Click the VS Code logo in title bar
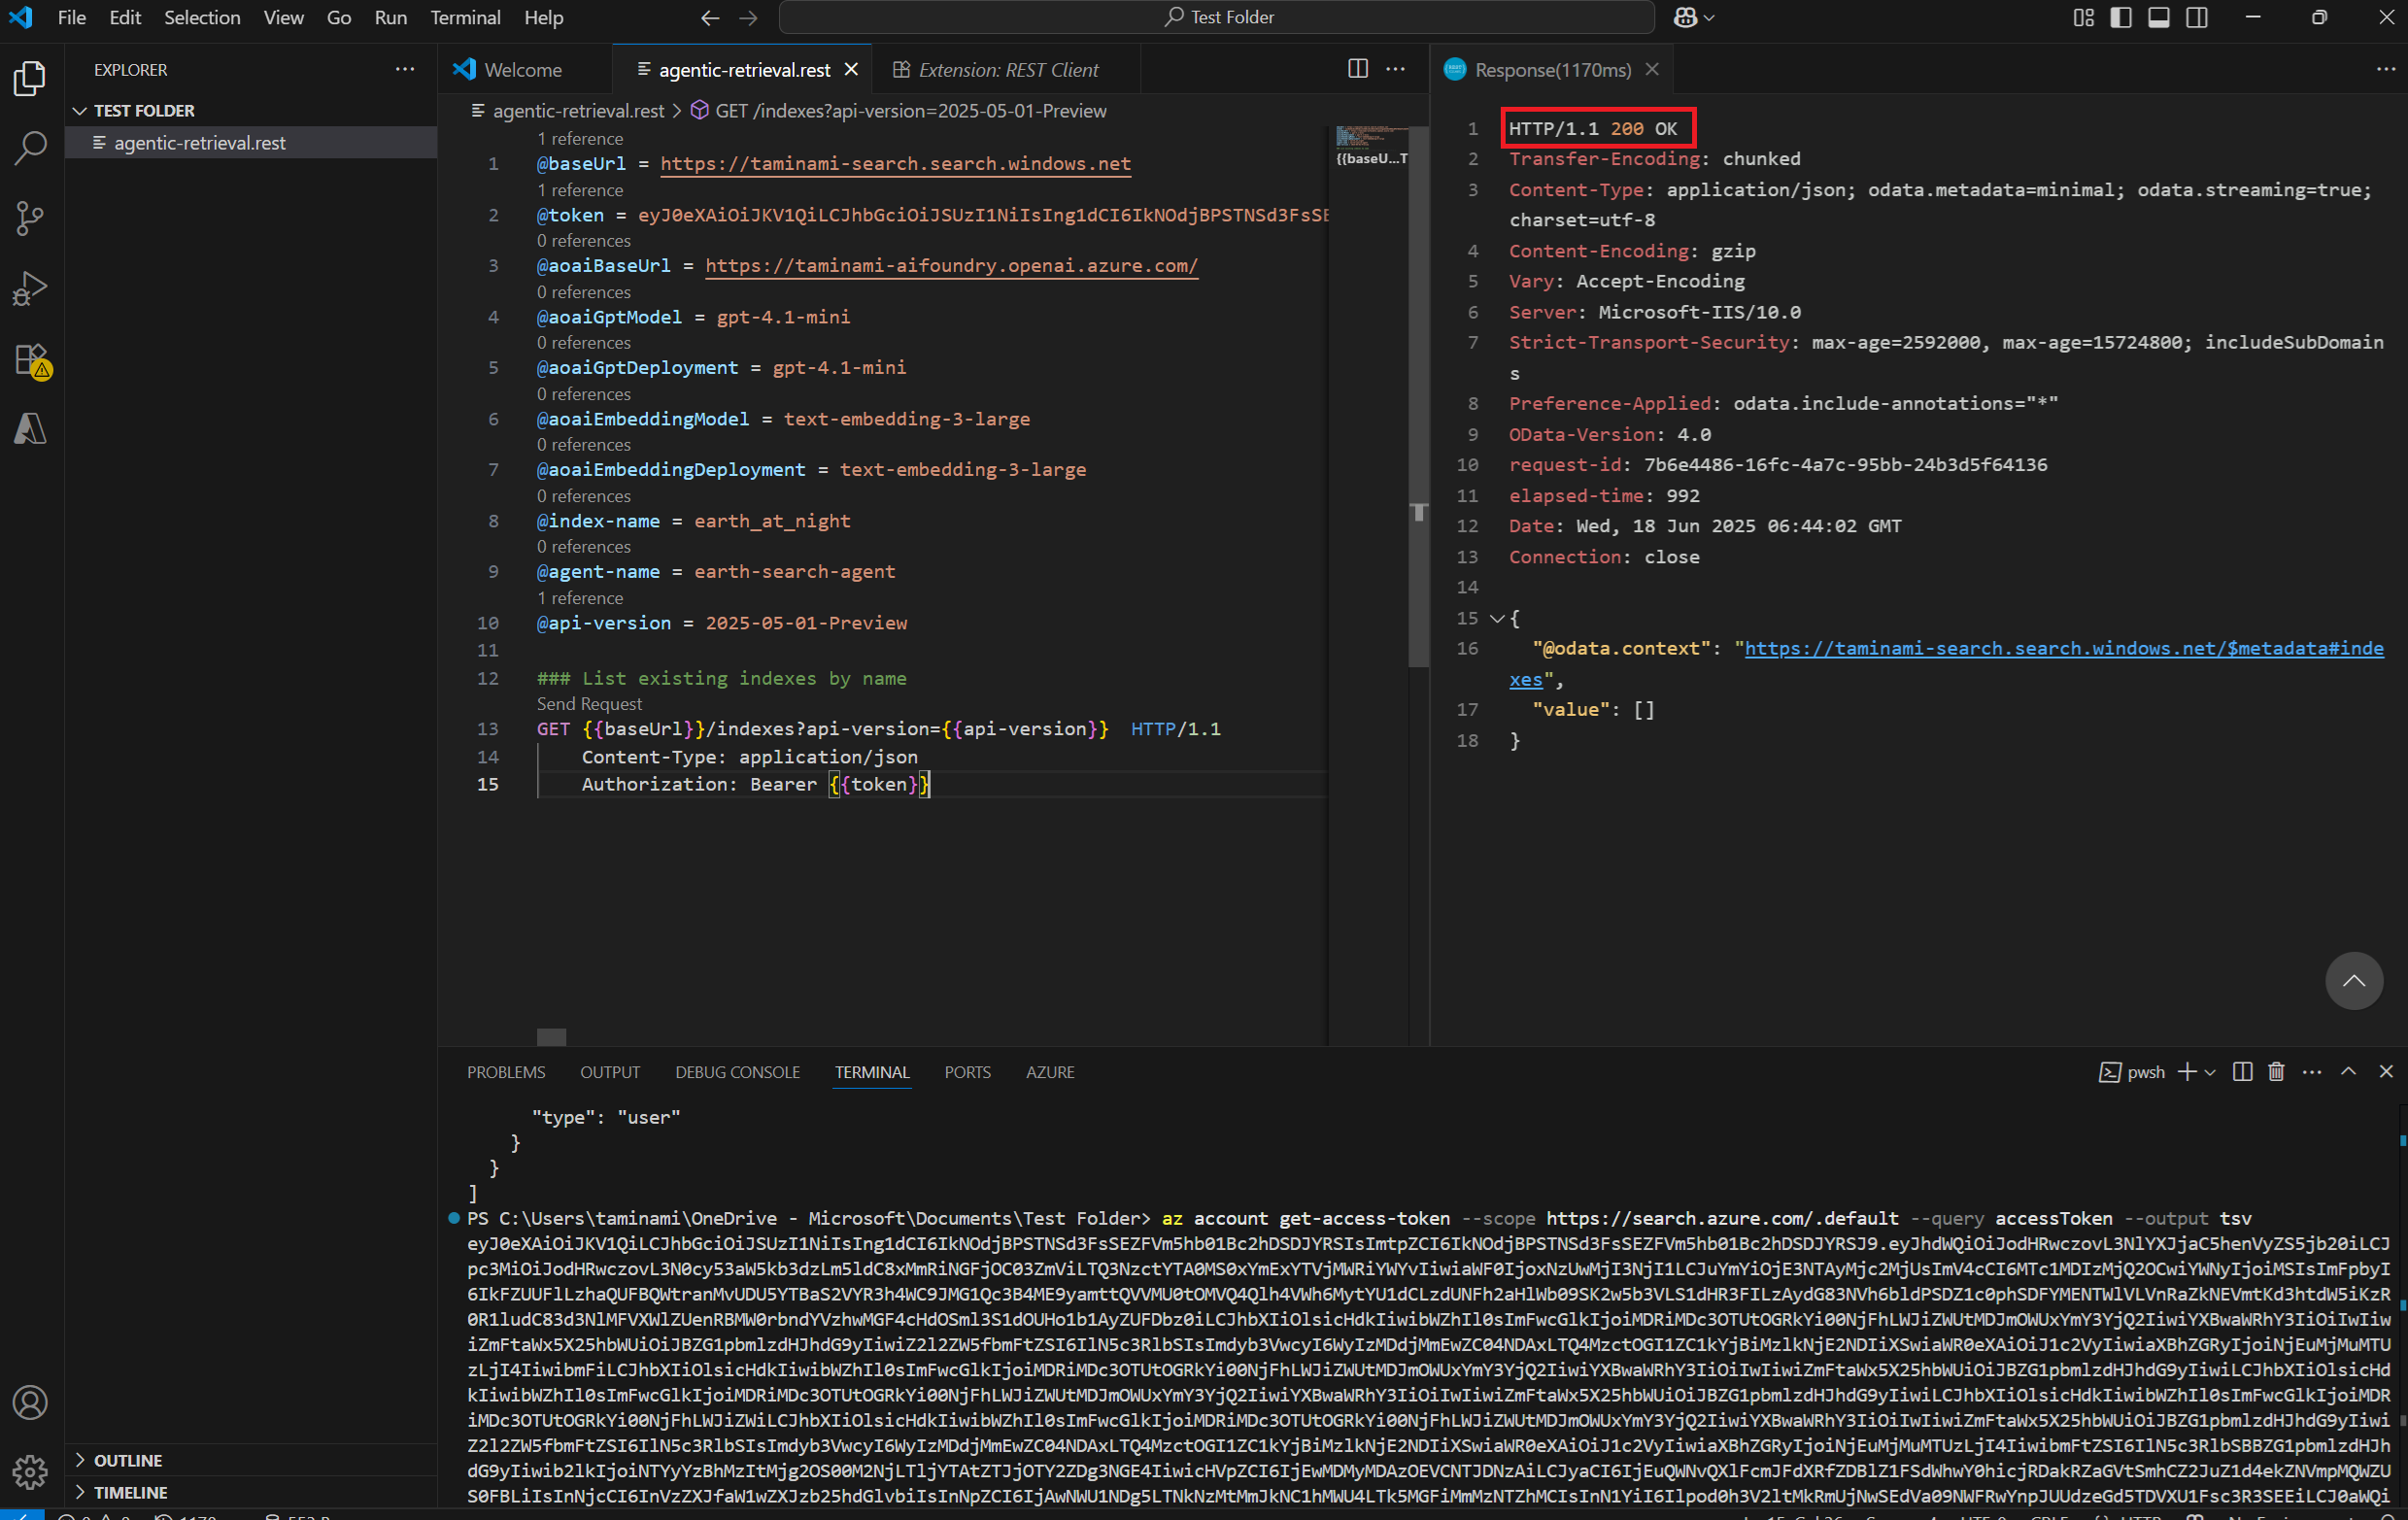This screenshot has width=2408, height=1520. click(20, 17)
